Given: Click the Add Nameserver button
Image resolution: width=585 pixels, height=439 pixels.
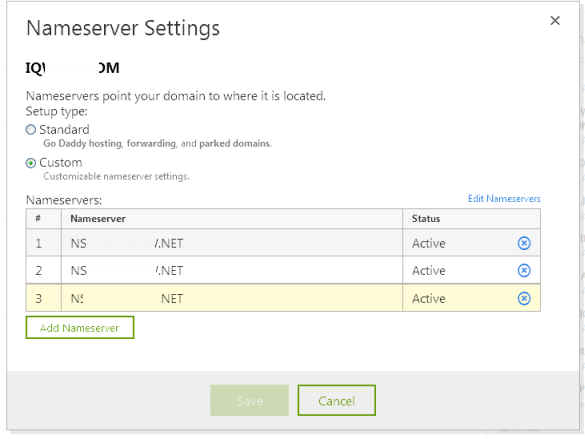Looking at the screenshot, I should click(x=80, y=327).
